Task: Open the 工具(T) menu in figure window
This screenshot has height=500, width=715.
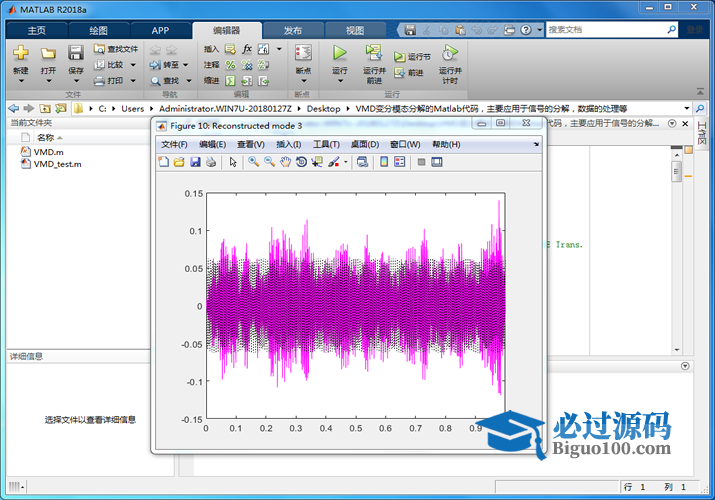Action: pyautogui.click(x=326, y=144)
